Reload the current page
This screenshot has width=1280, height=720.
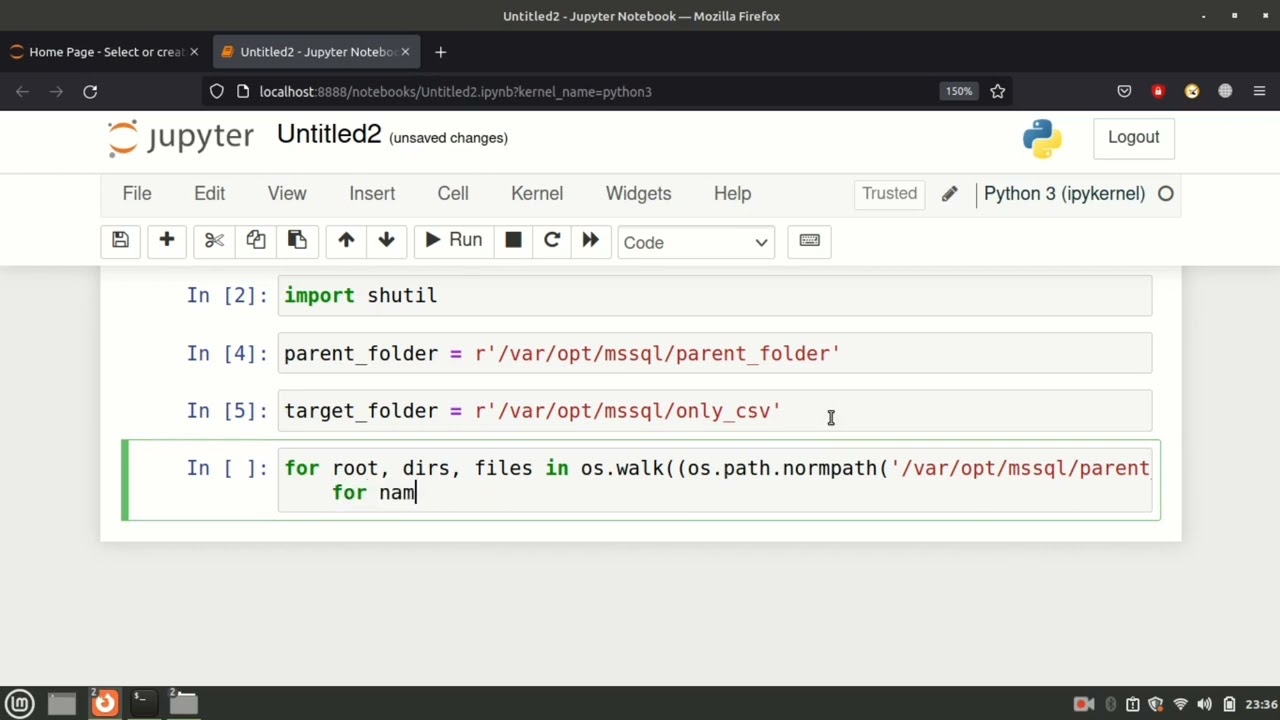tap(90, 91)
